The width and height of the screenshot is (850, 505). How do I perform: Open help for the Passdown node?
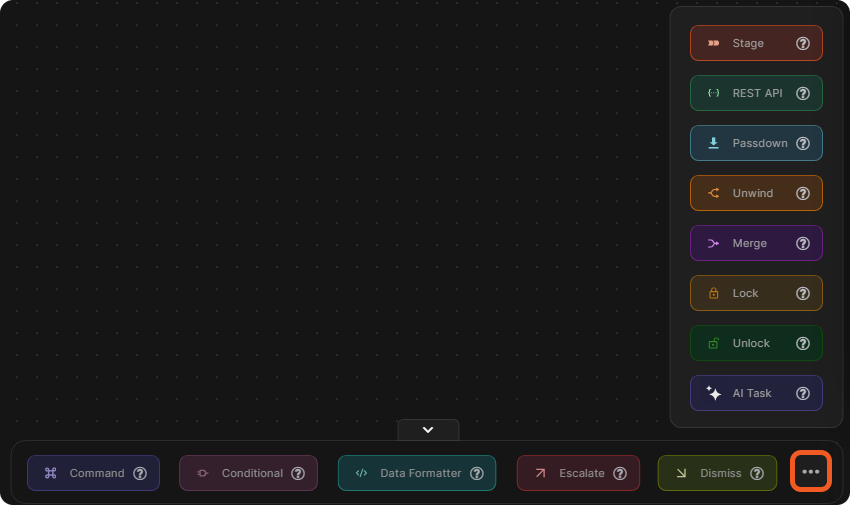pos(803,143)
